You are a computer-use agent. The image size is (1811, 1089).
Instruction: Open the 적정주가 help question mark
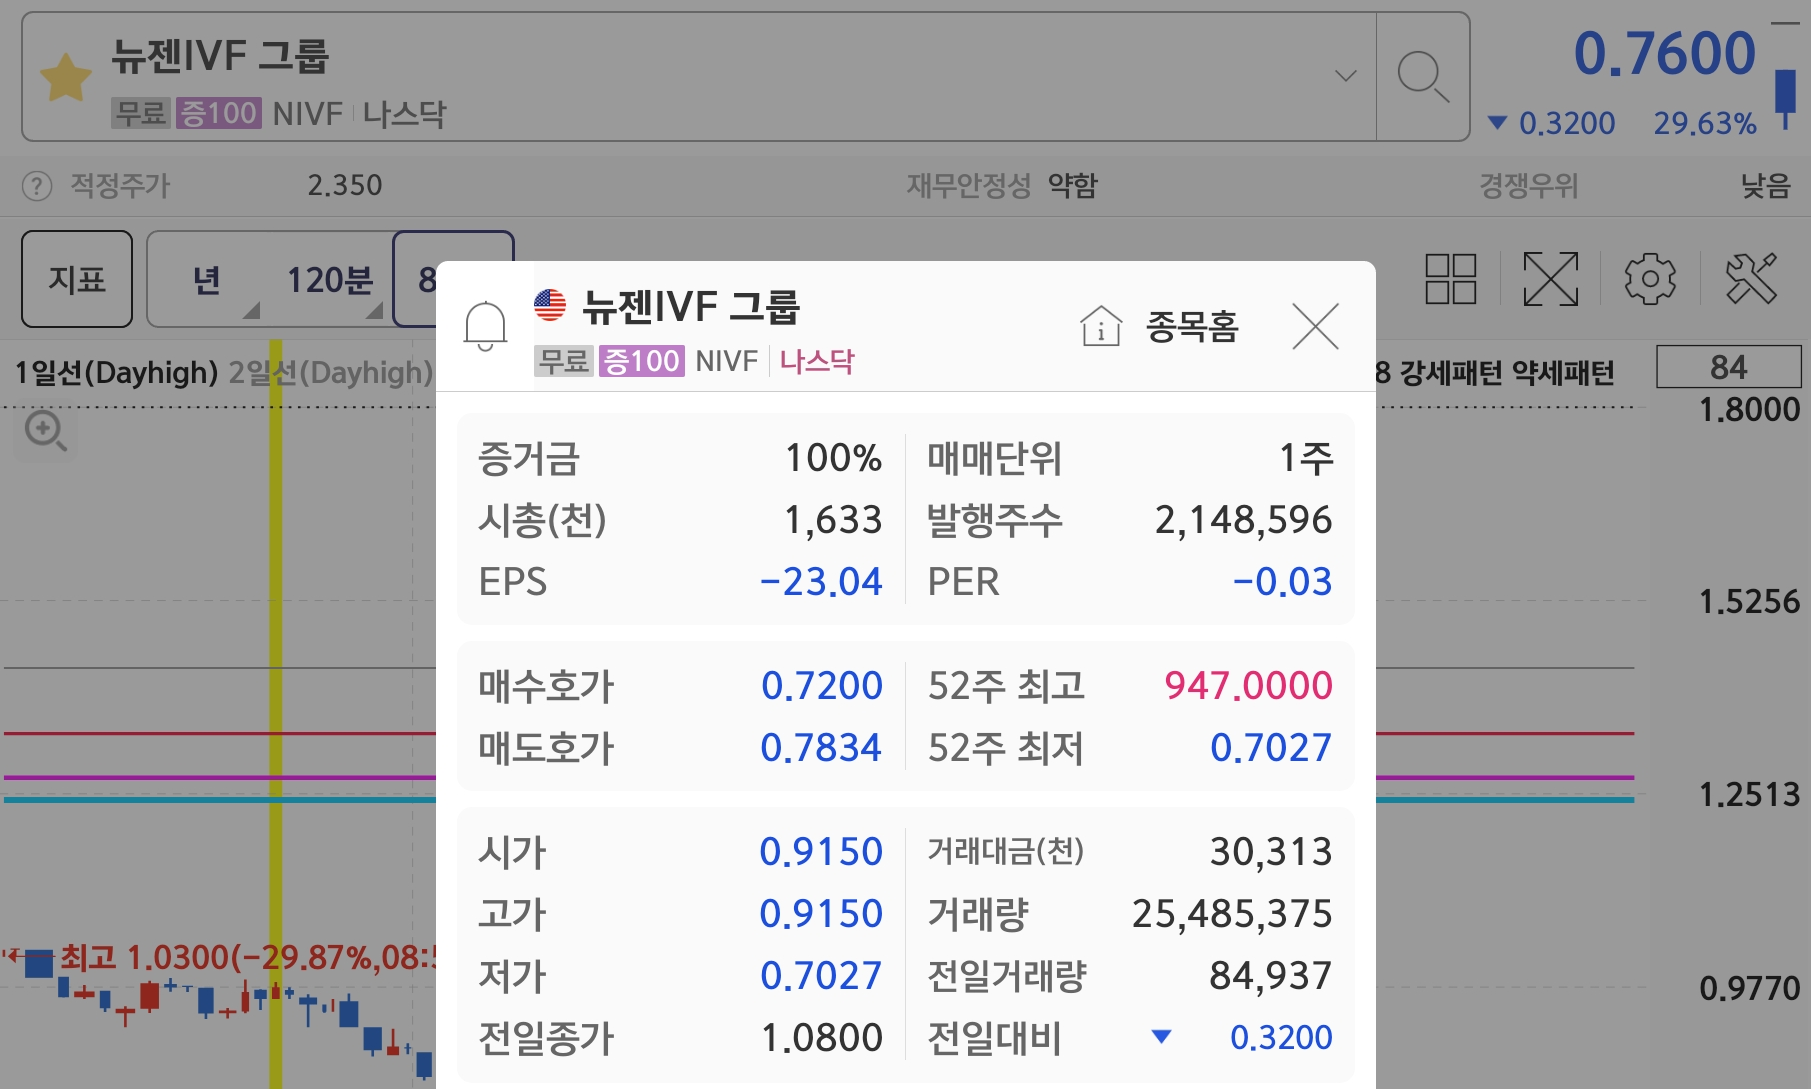coord(37,186)
